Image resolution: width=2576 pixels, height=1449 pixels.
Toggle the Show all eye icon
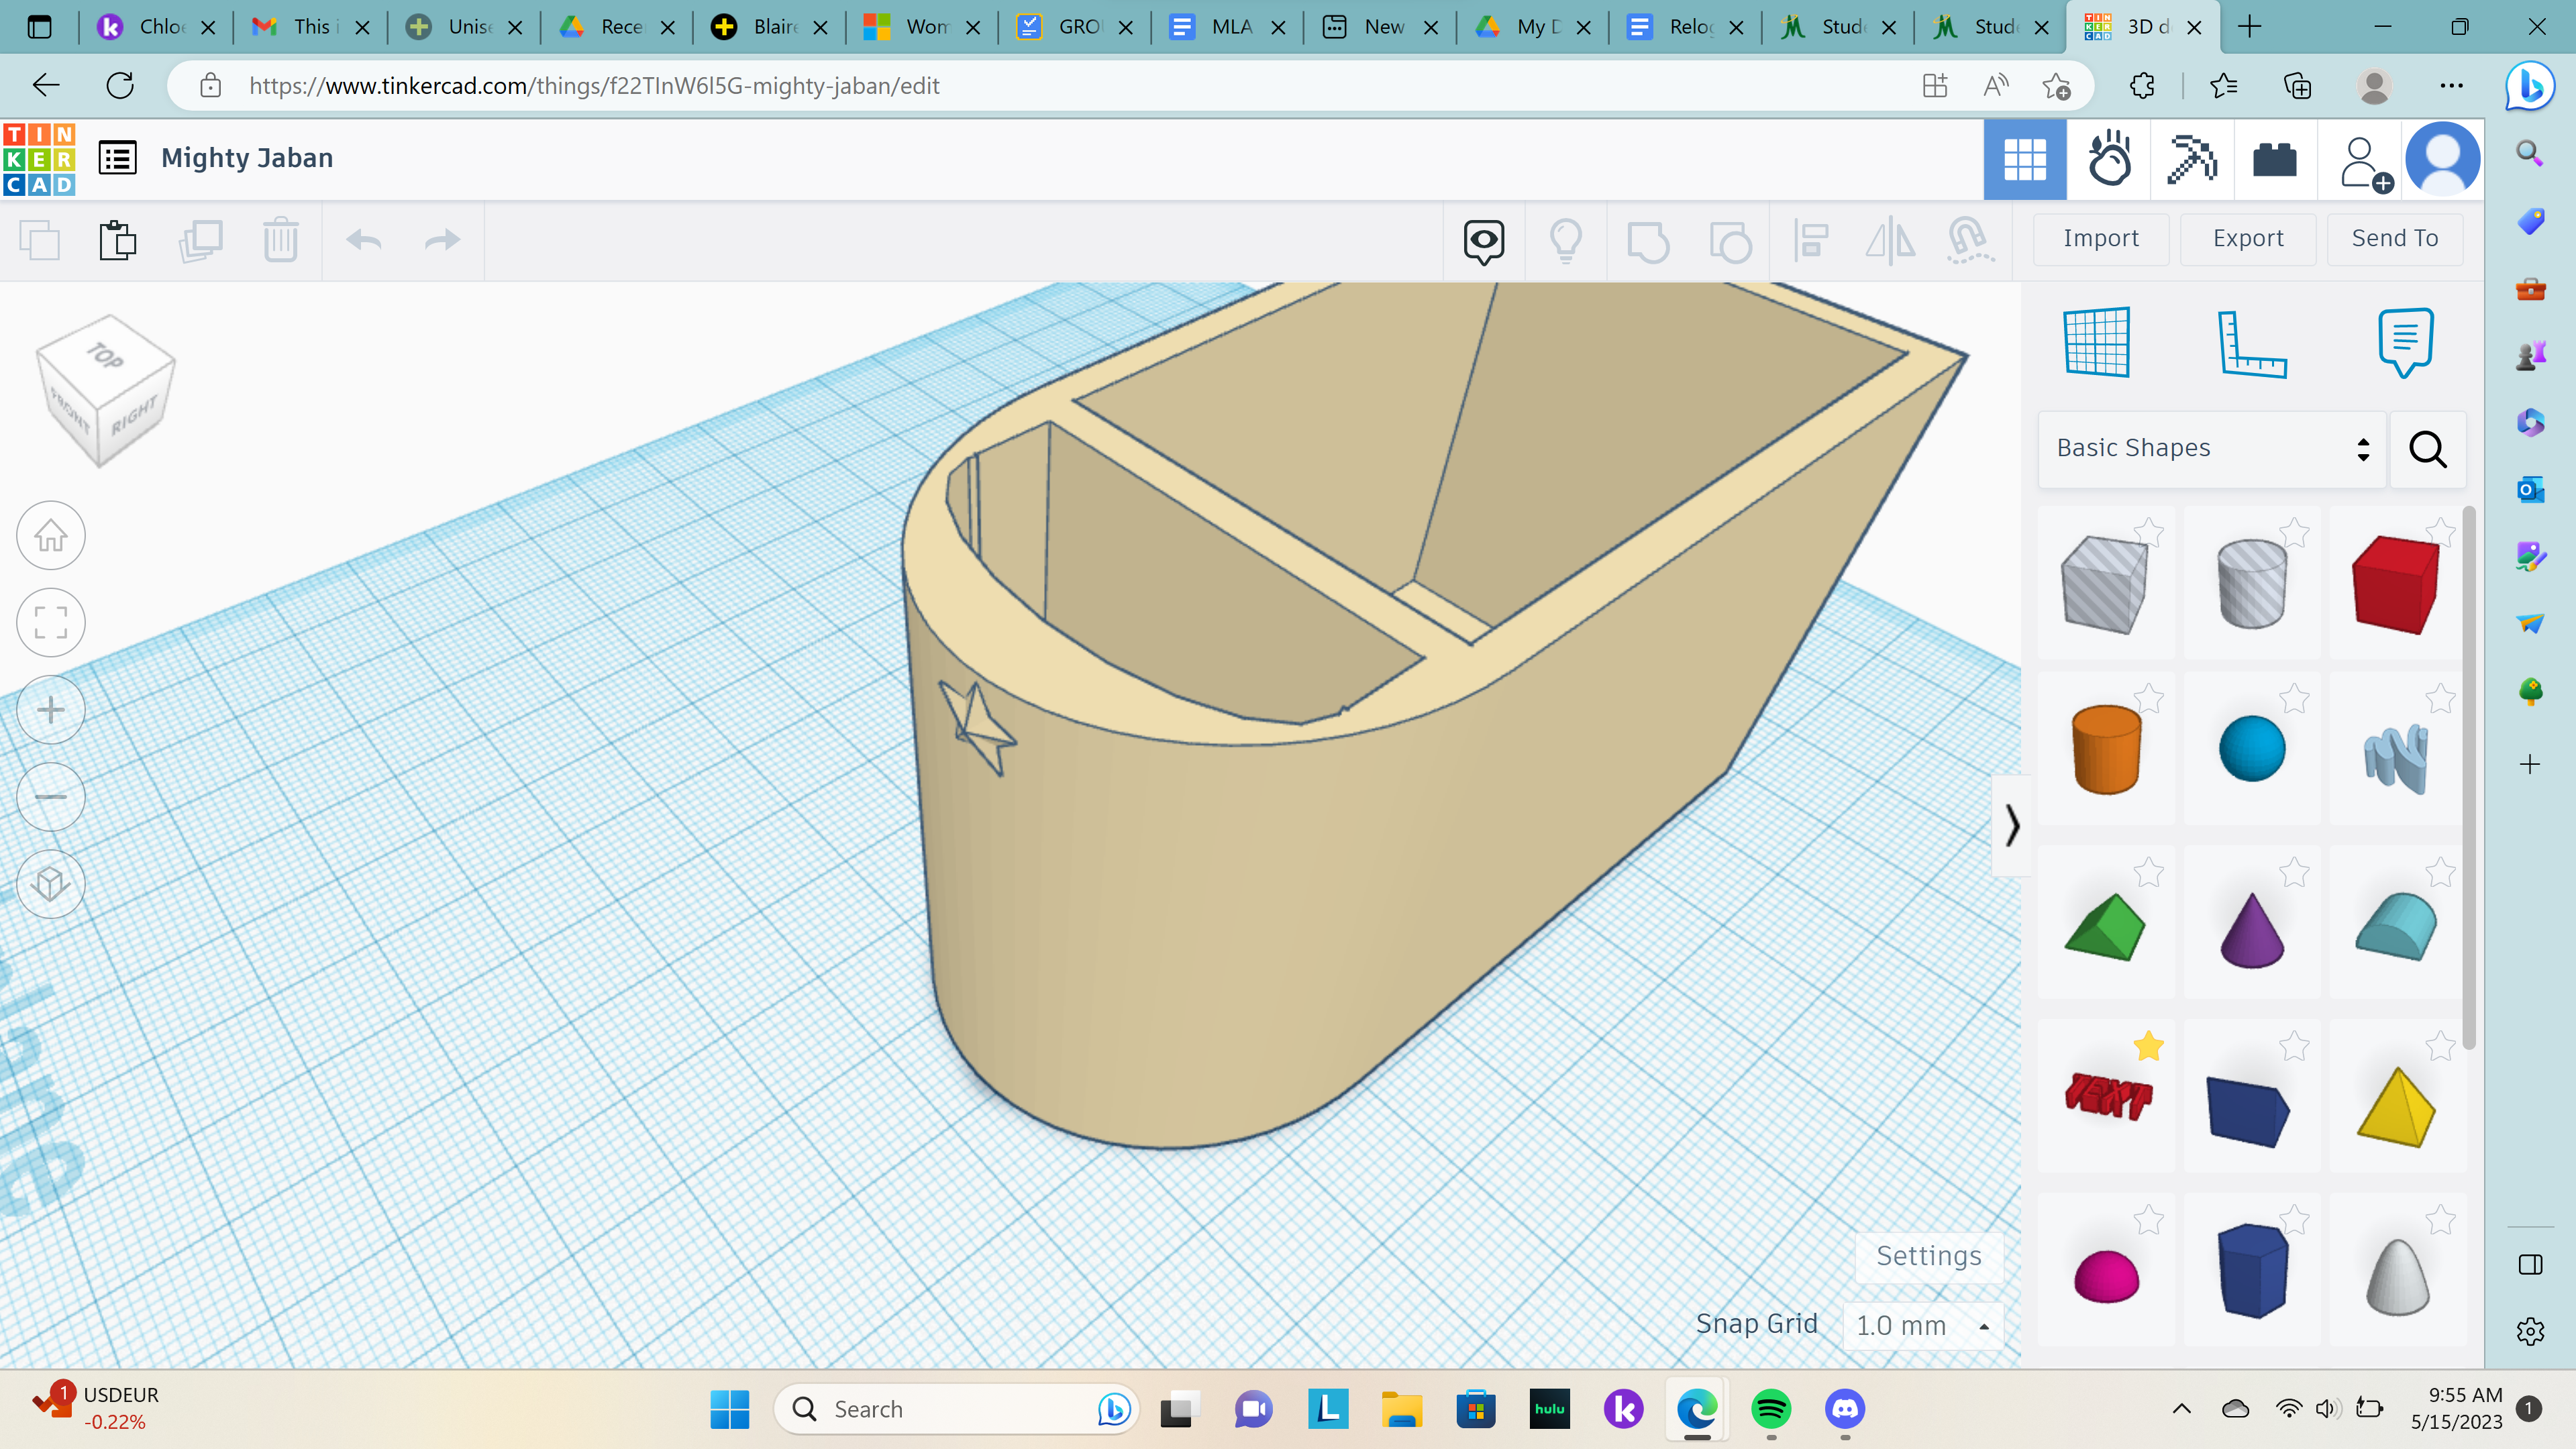1484,241
